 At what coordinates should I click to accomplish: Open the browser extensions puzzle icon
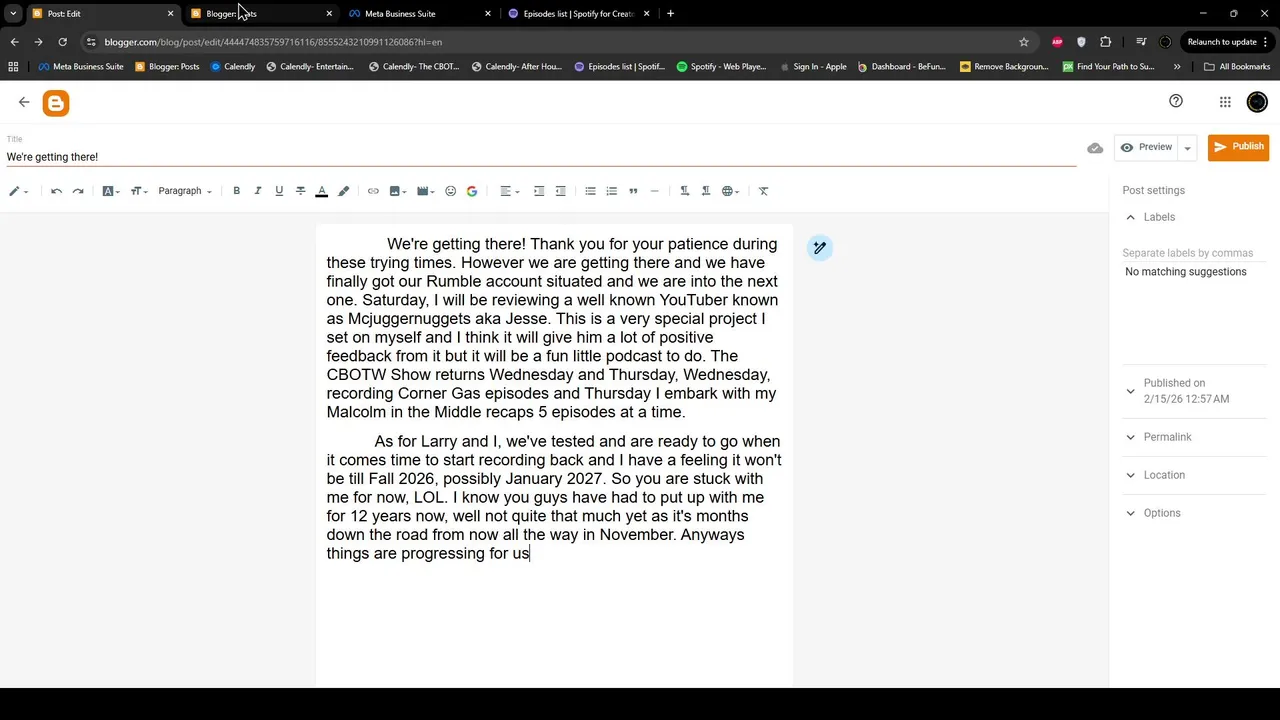tap(1105, 42)
